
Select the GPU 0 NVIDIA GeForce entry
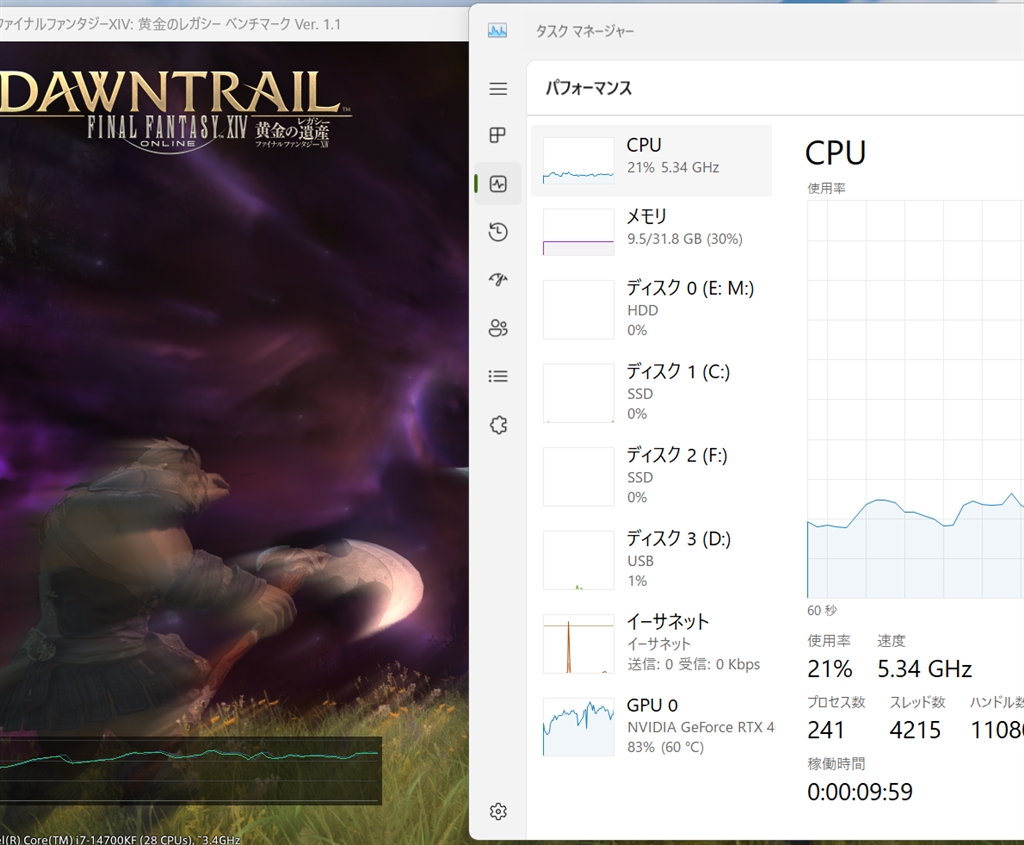651,727
